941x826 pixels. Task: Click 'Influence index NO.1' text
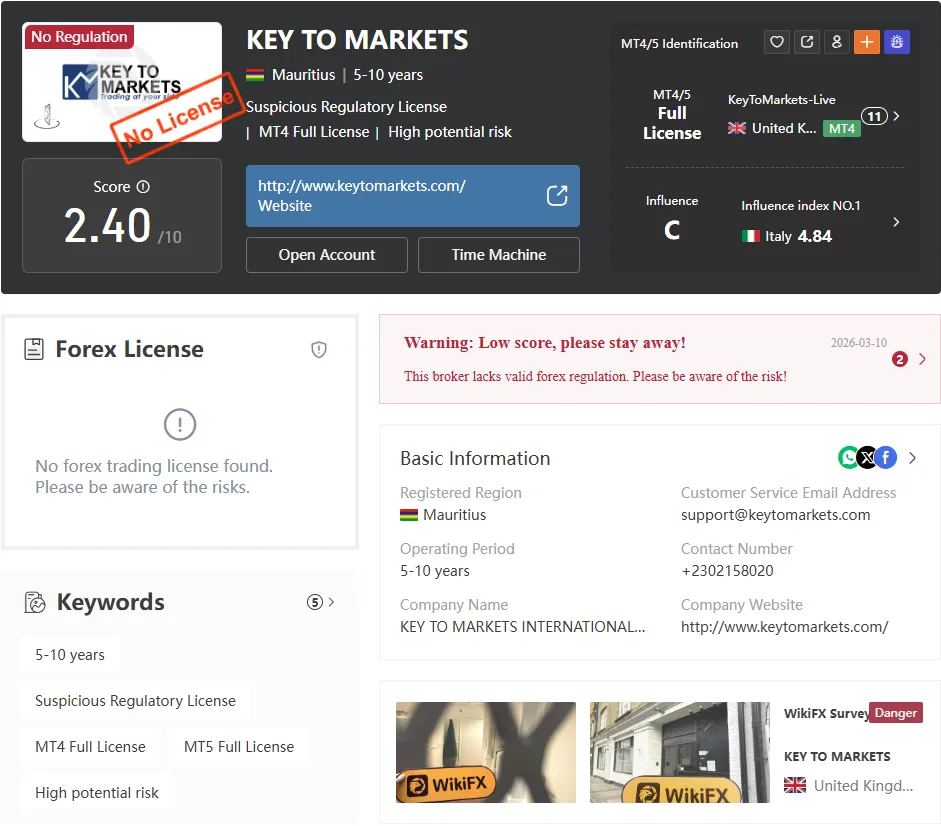point(801,205)
